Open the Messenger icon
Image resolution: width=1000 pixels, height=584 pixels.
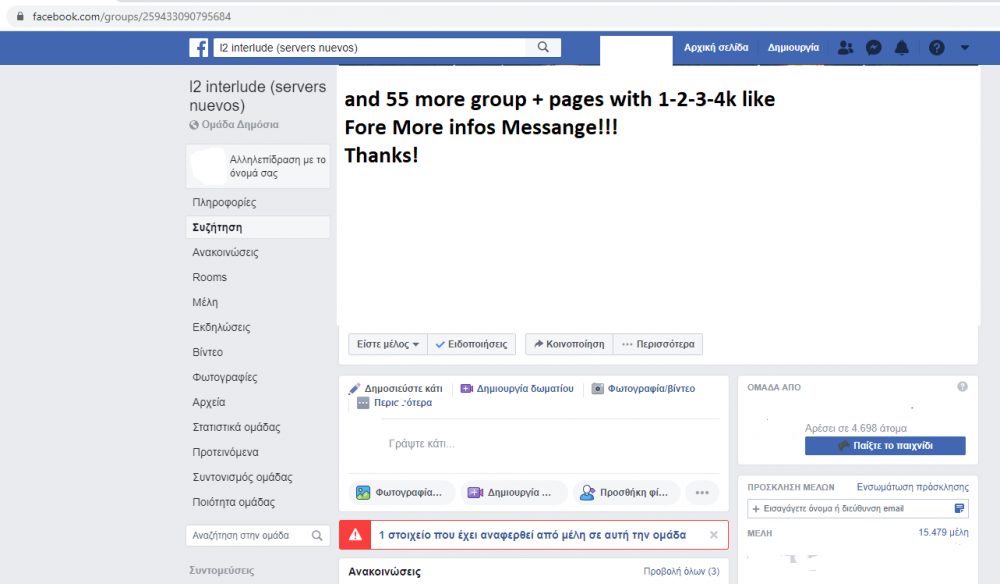click(874, 48)
